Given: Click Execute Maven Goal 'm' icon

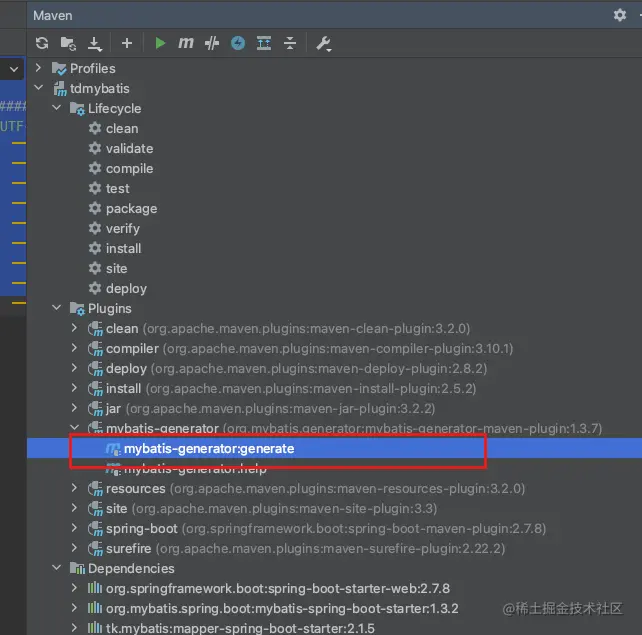Looking at the screenshot, I should [x=186, y=43].
